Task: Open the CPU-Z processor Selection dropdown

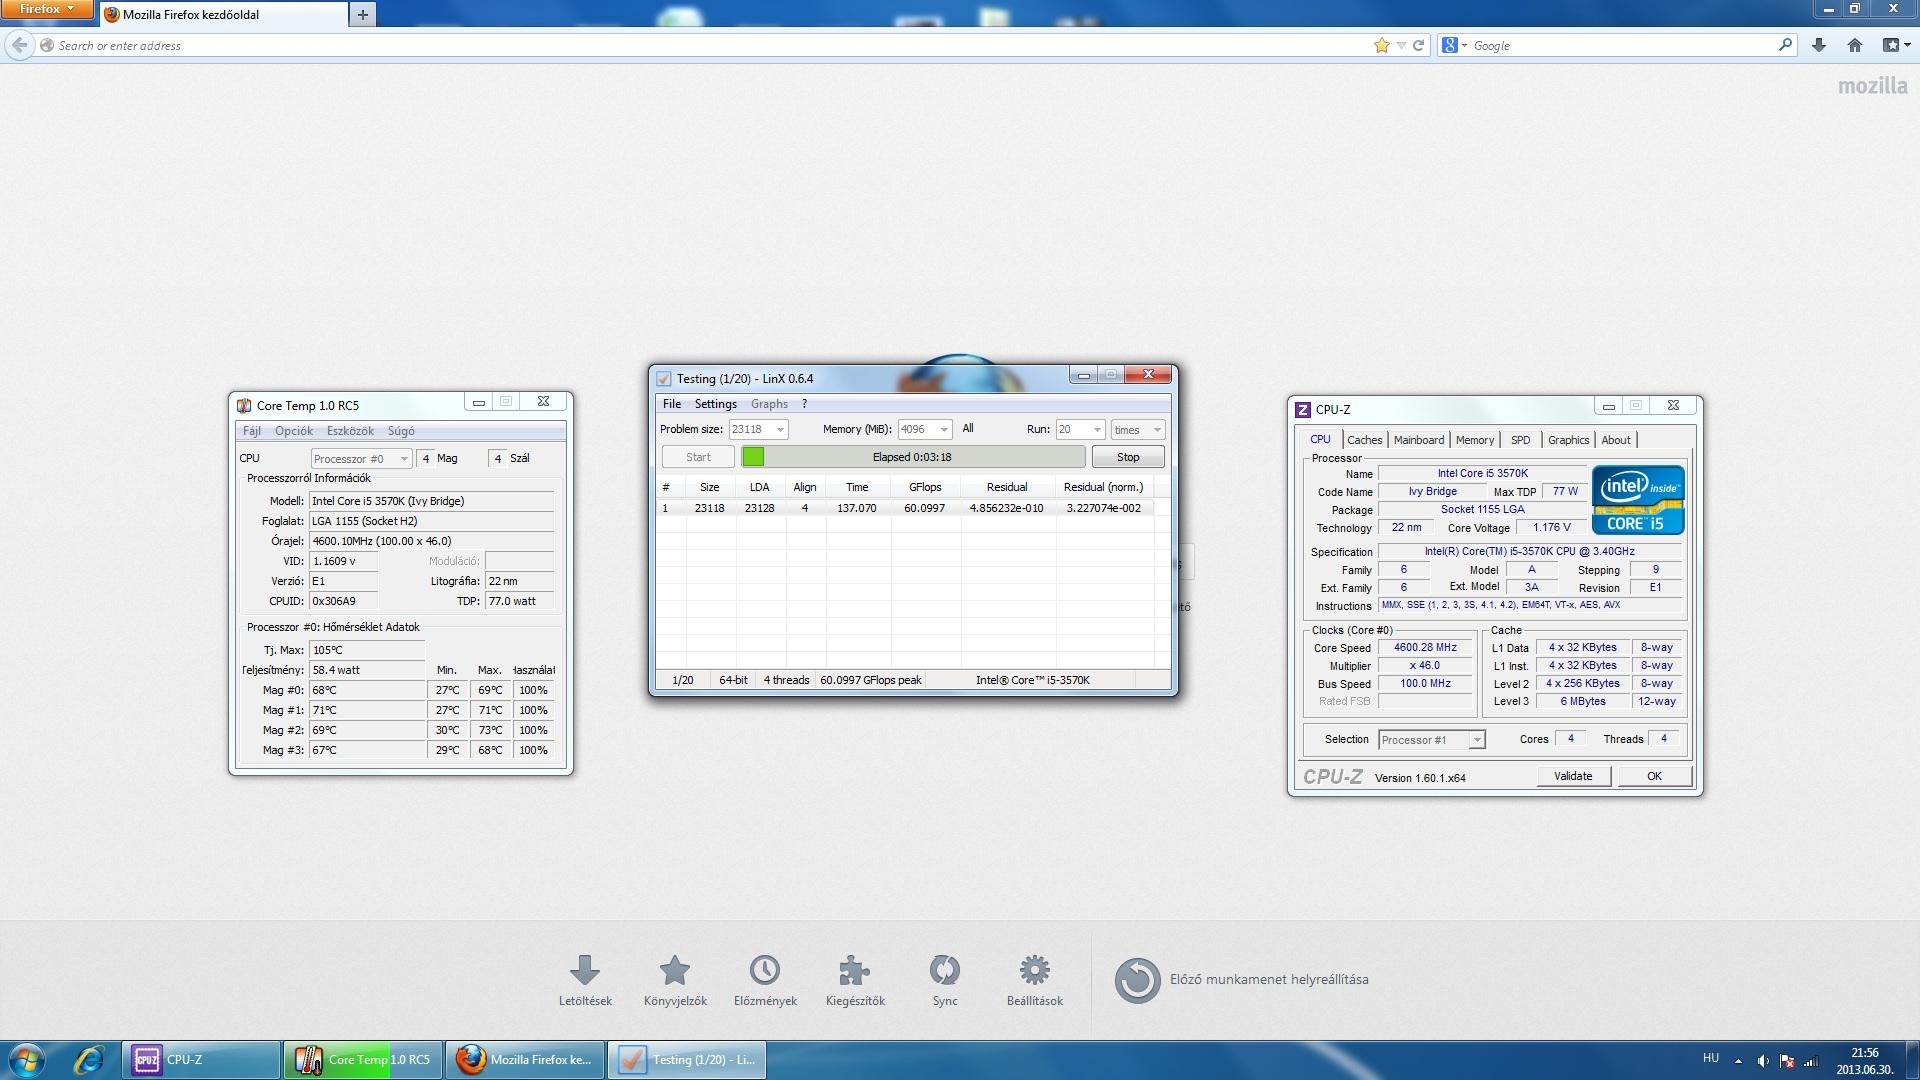Action: [x=1476, y=740]
